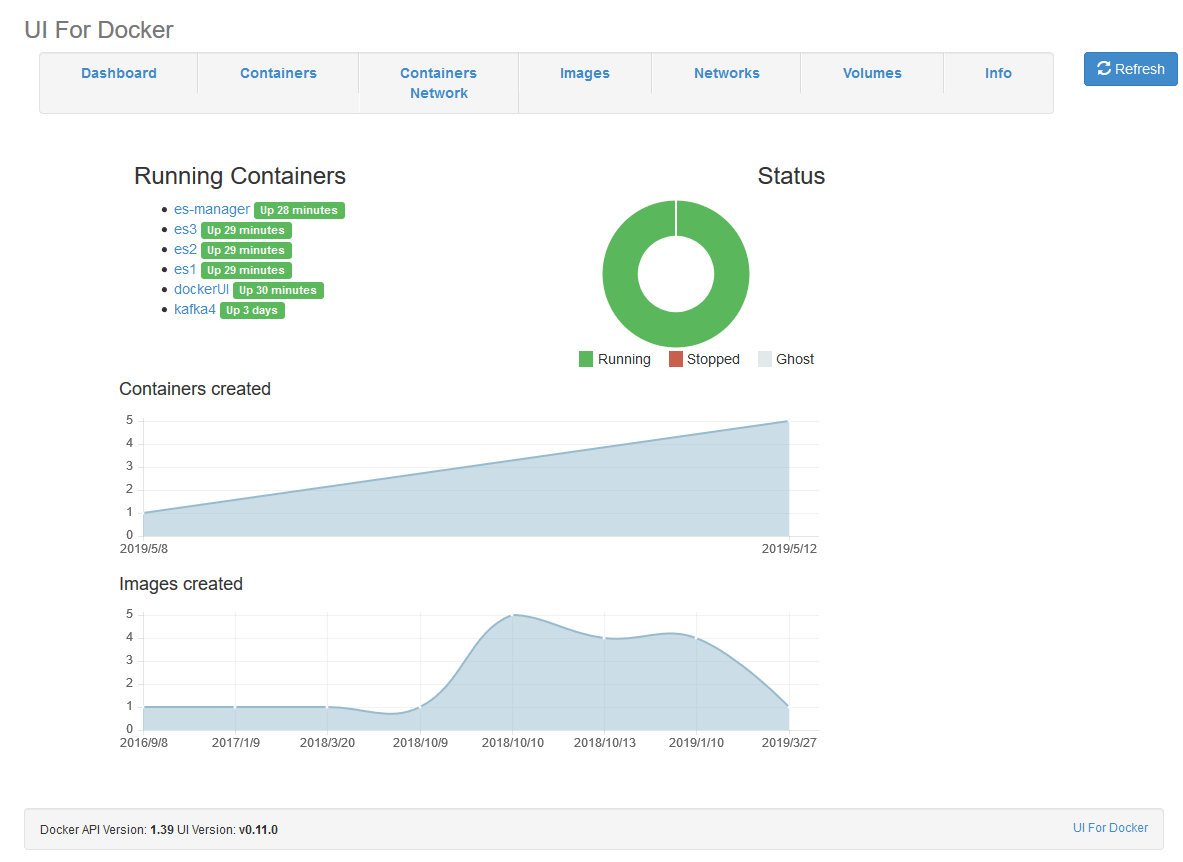Viewport: 1183px width, 862px height.
Task: Open the es1 container link
Action: (x=185, y=269)
